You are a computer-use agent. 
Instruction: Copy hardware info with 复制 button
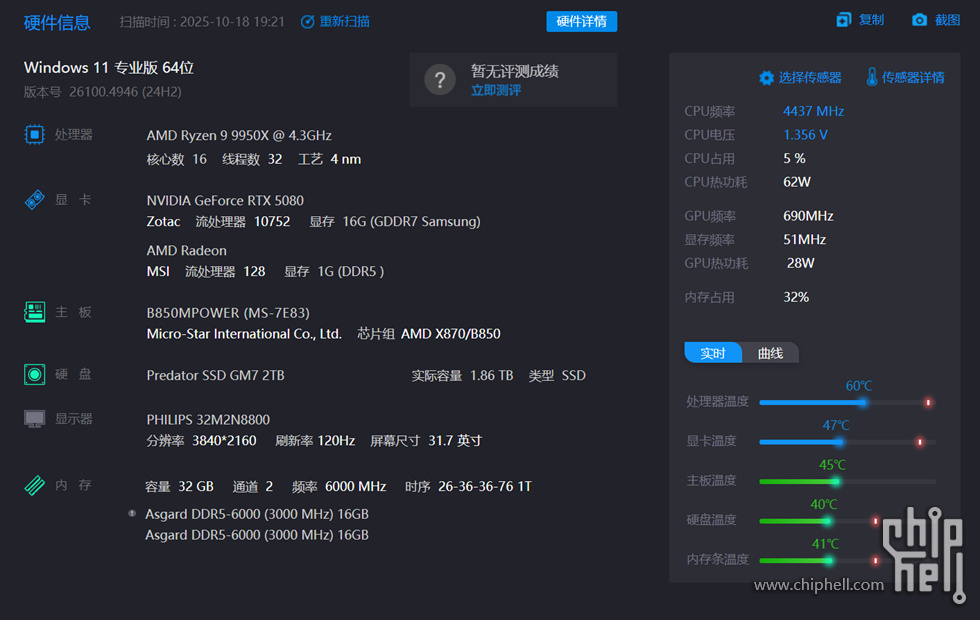(860, 20)
